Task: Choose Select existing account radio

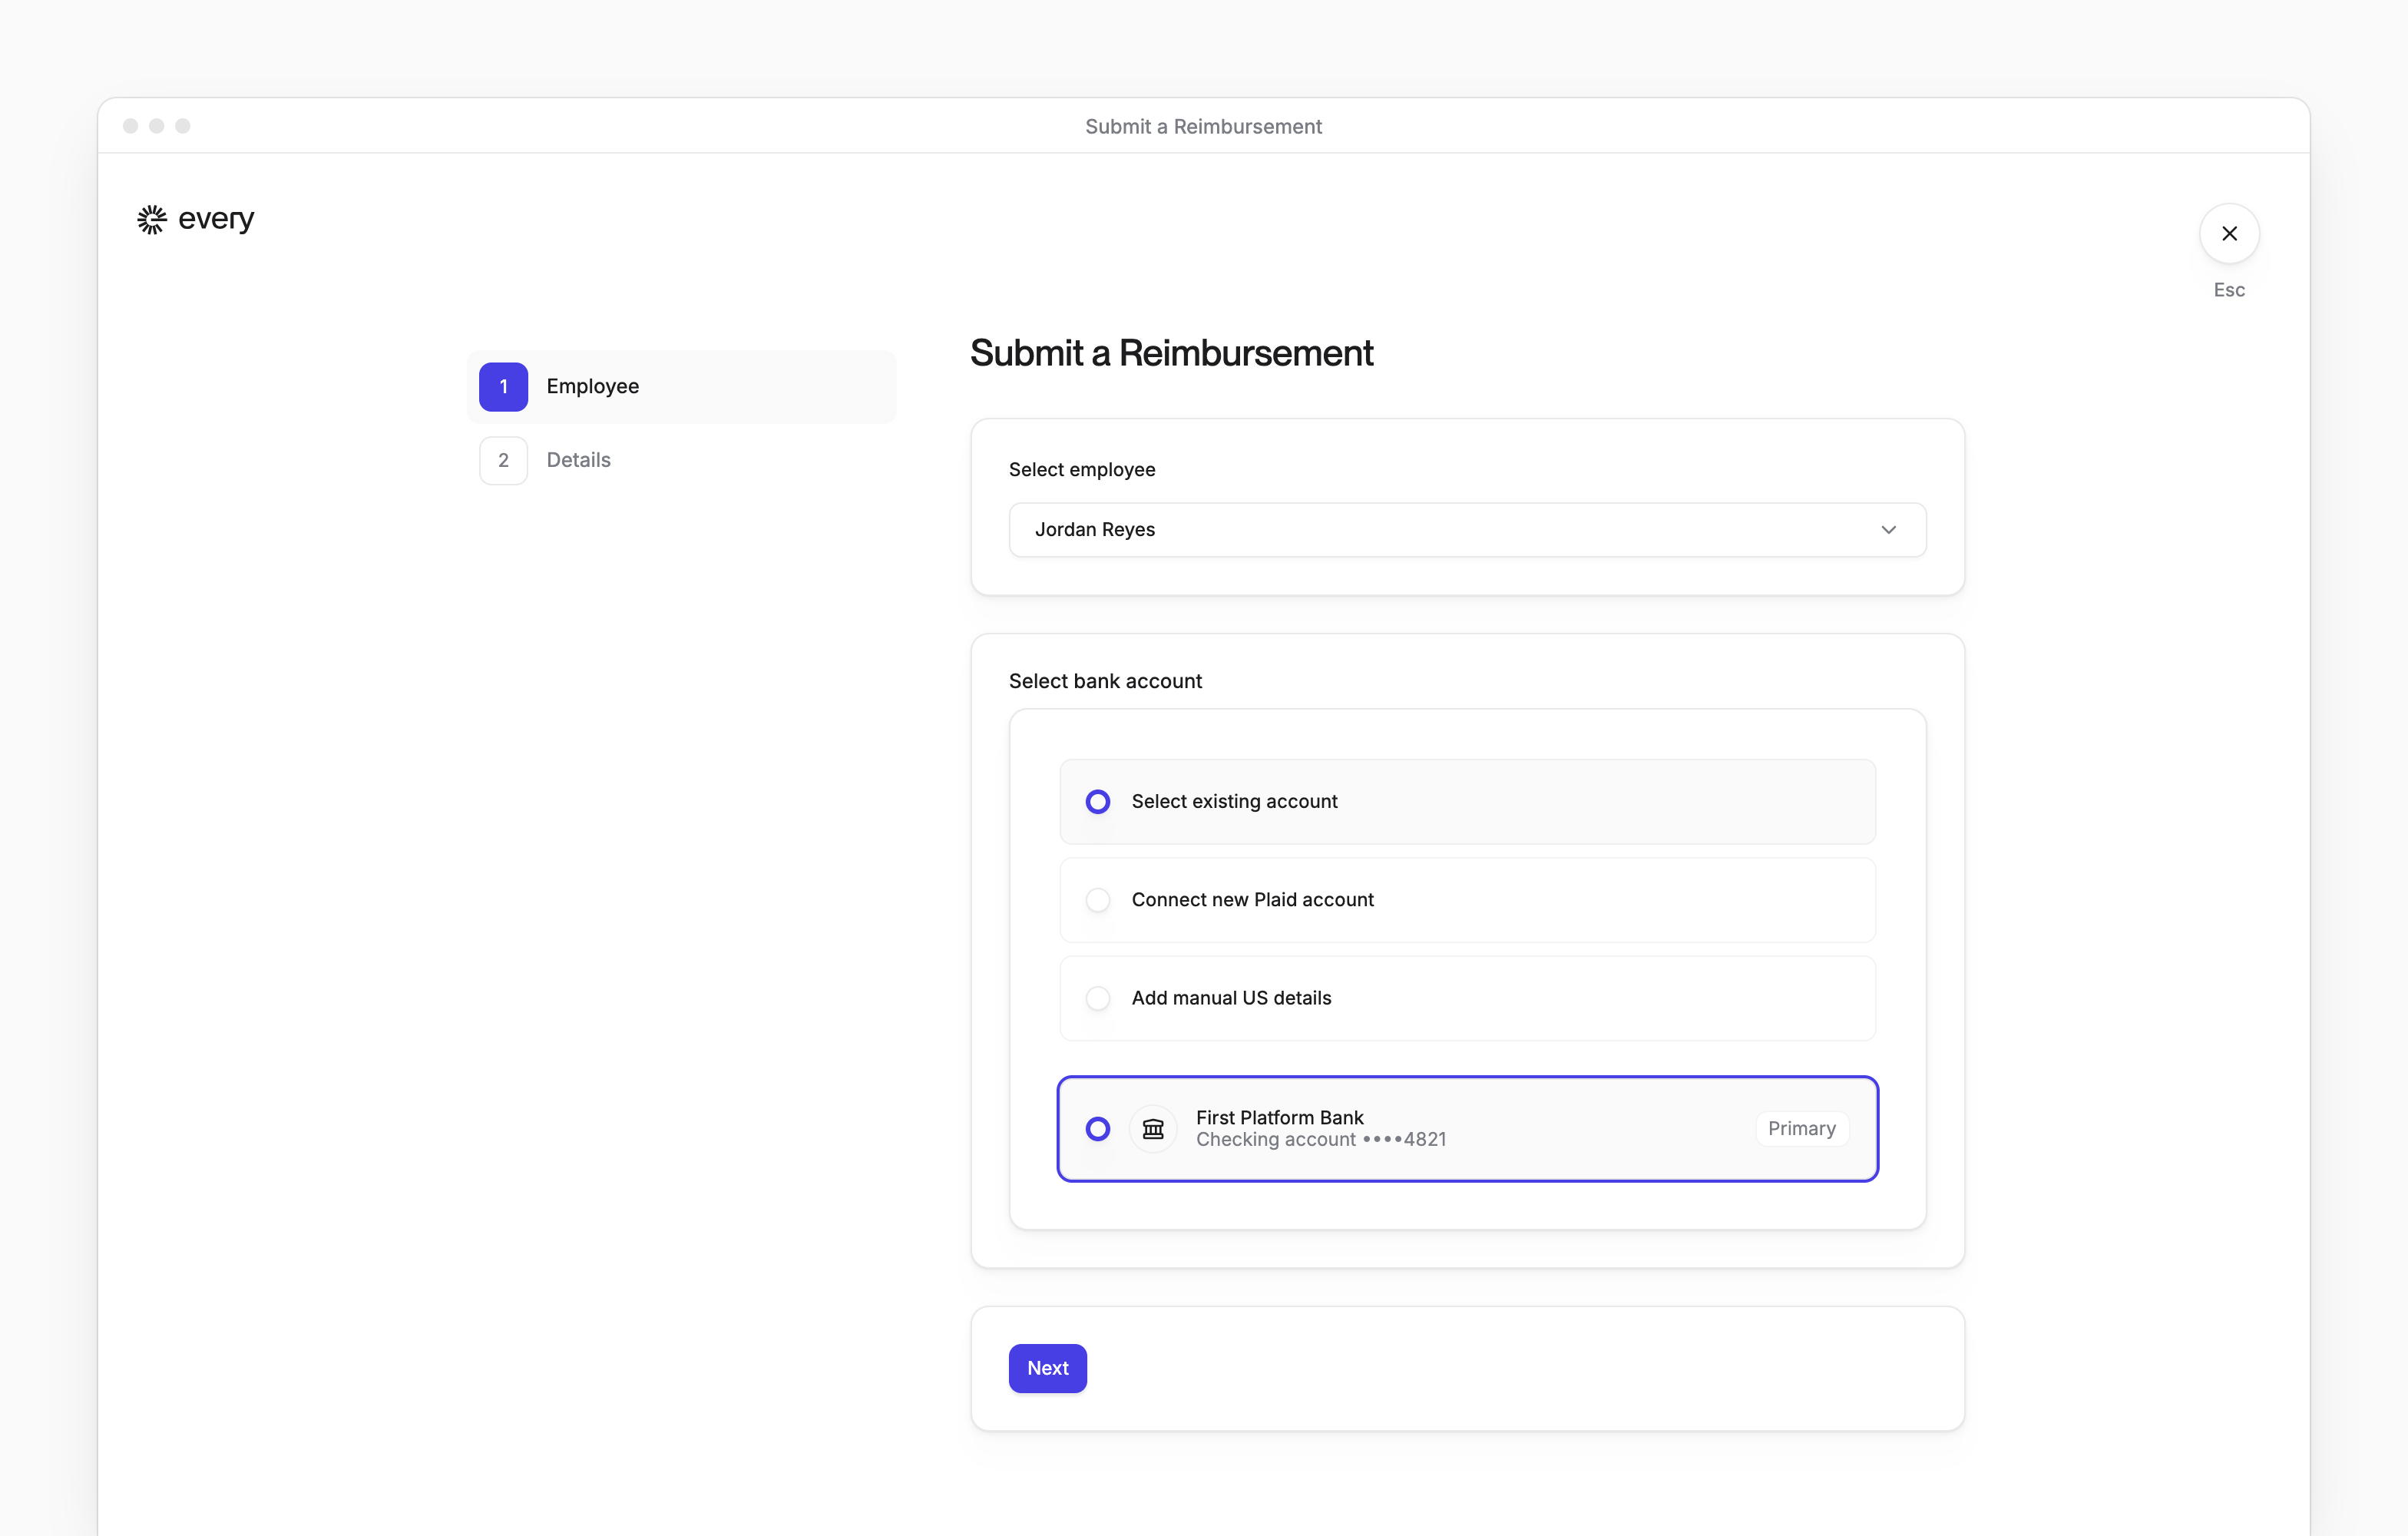Action: click(x=1098, y=802)
